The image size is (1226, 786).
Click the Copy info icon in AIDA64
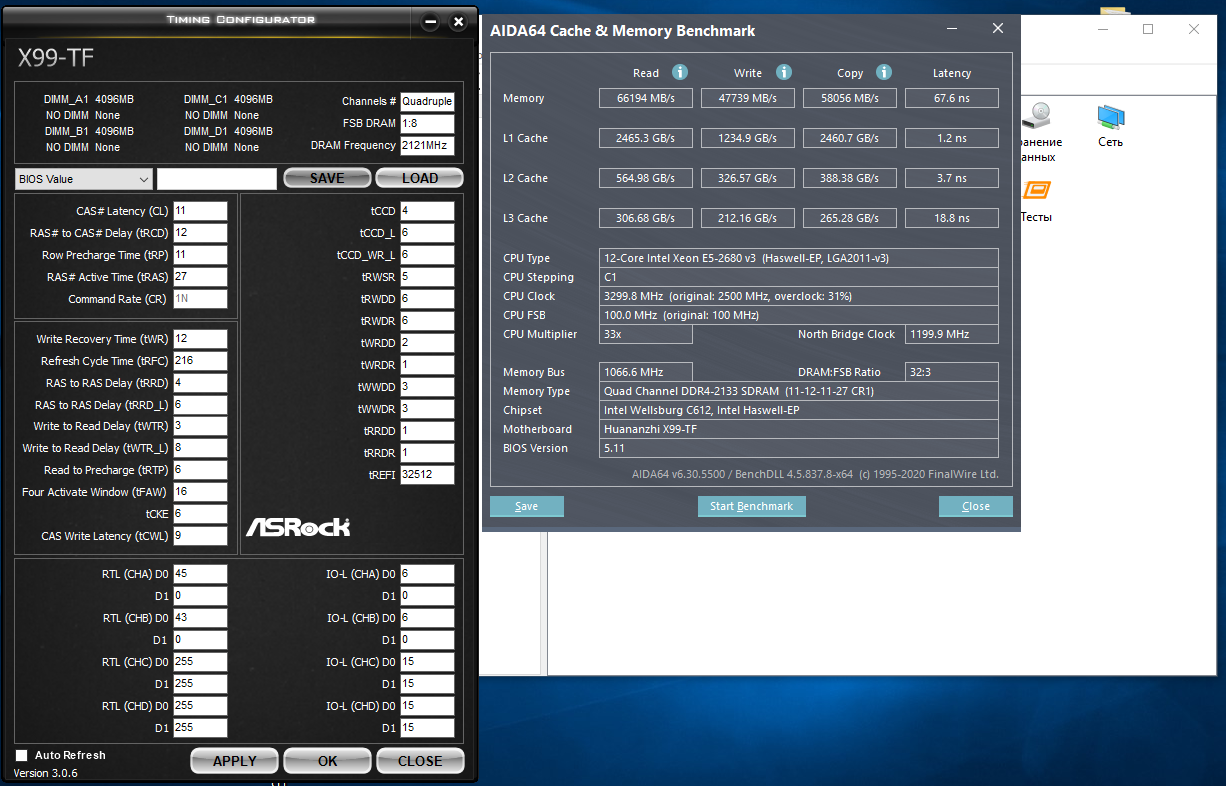[884, 72]
